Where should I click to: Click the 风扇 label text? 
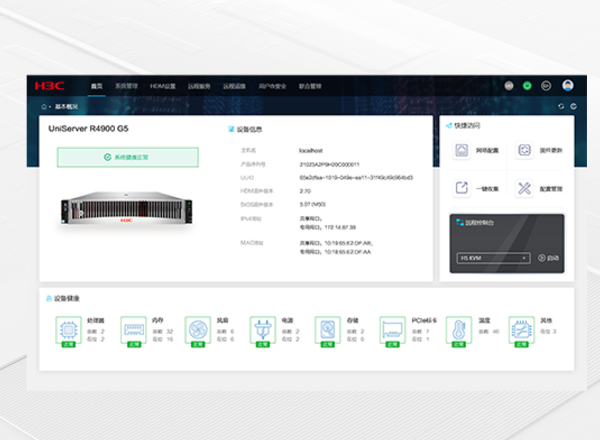pos(223,320)
